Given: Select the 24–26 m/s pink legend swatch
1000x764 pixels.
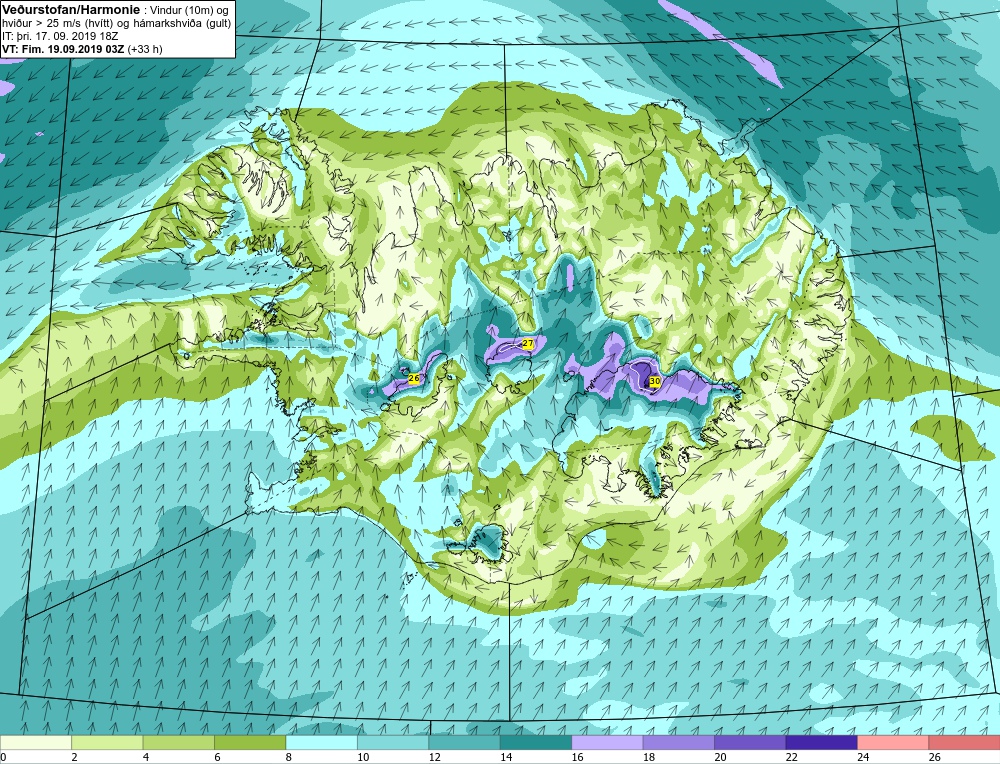Looking at the screenshot, I should coord(893,742).
